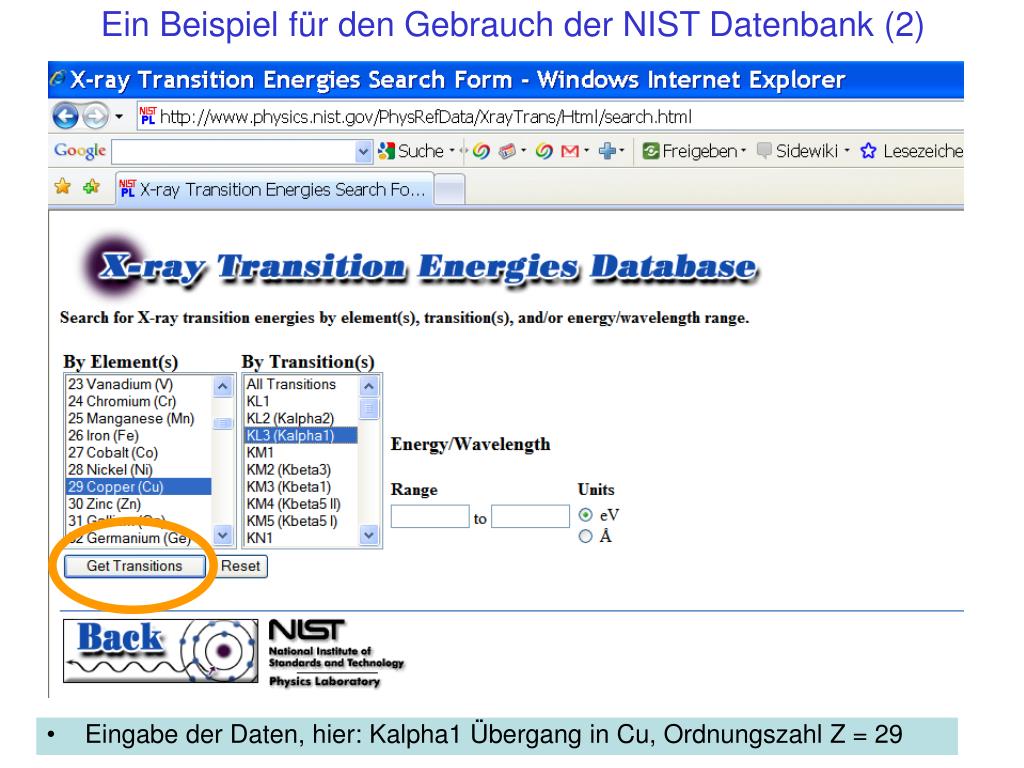Select 25 Manganese (Mn) in element list

pyautogui.click(x=138, y=418)
